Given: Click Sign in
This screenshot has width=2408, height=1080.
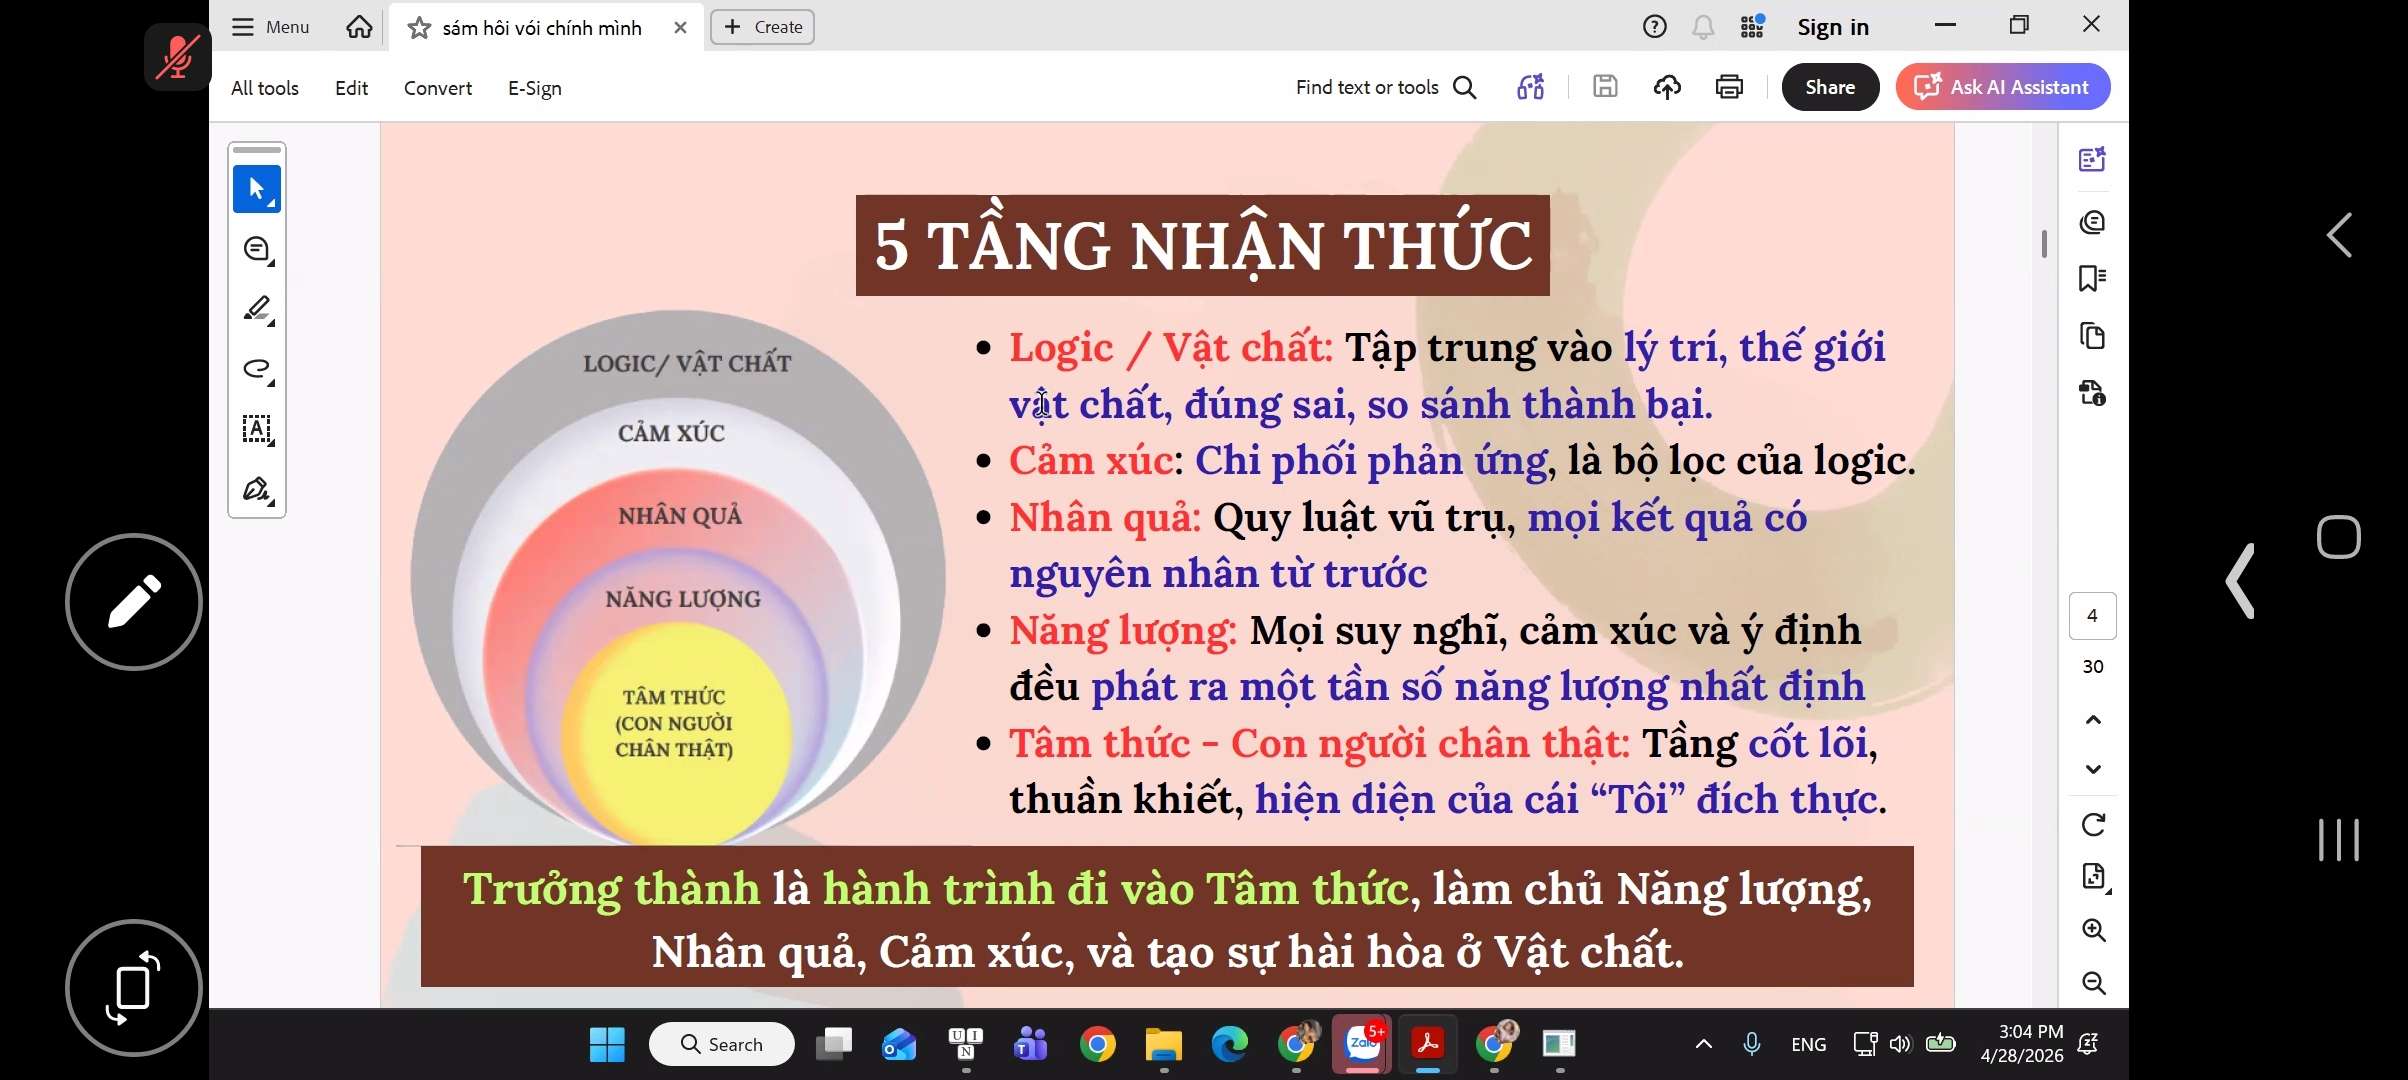Looking at the screenshot, I should coord(1833,27).
